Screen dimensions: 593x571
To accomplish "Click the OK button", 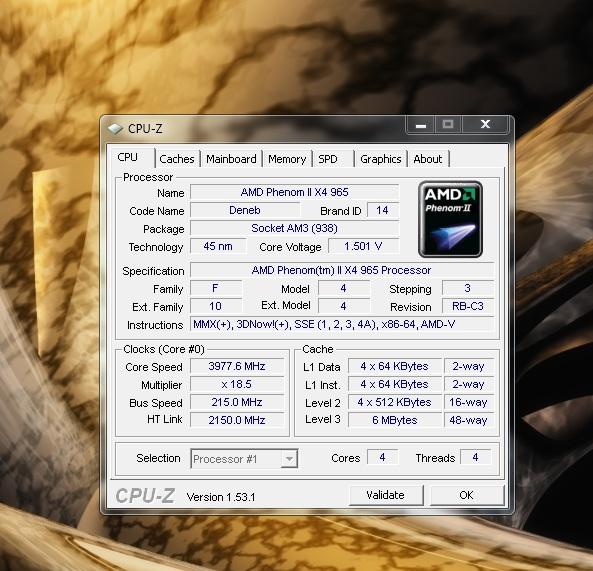I will (467, 495).
